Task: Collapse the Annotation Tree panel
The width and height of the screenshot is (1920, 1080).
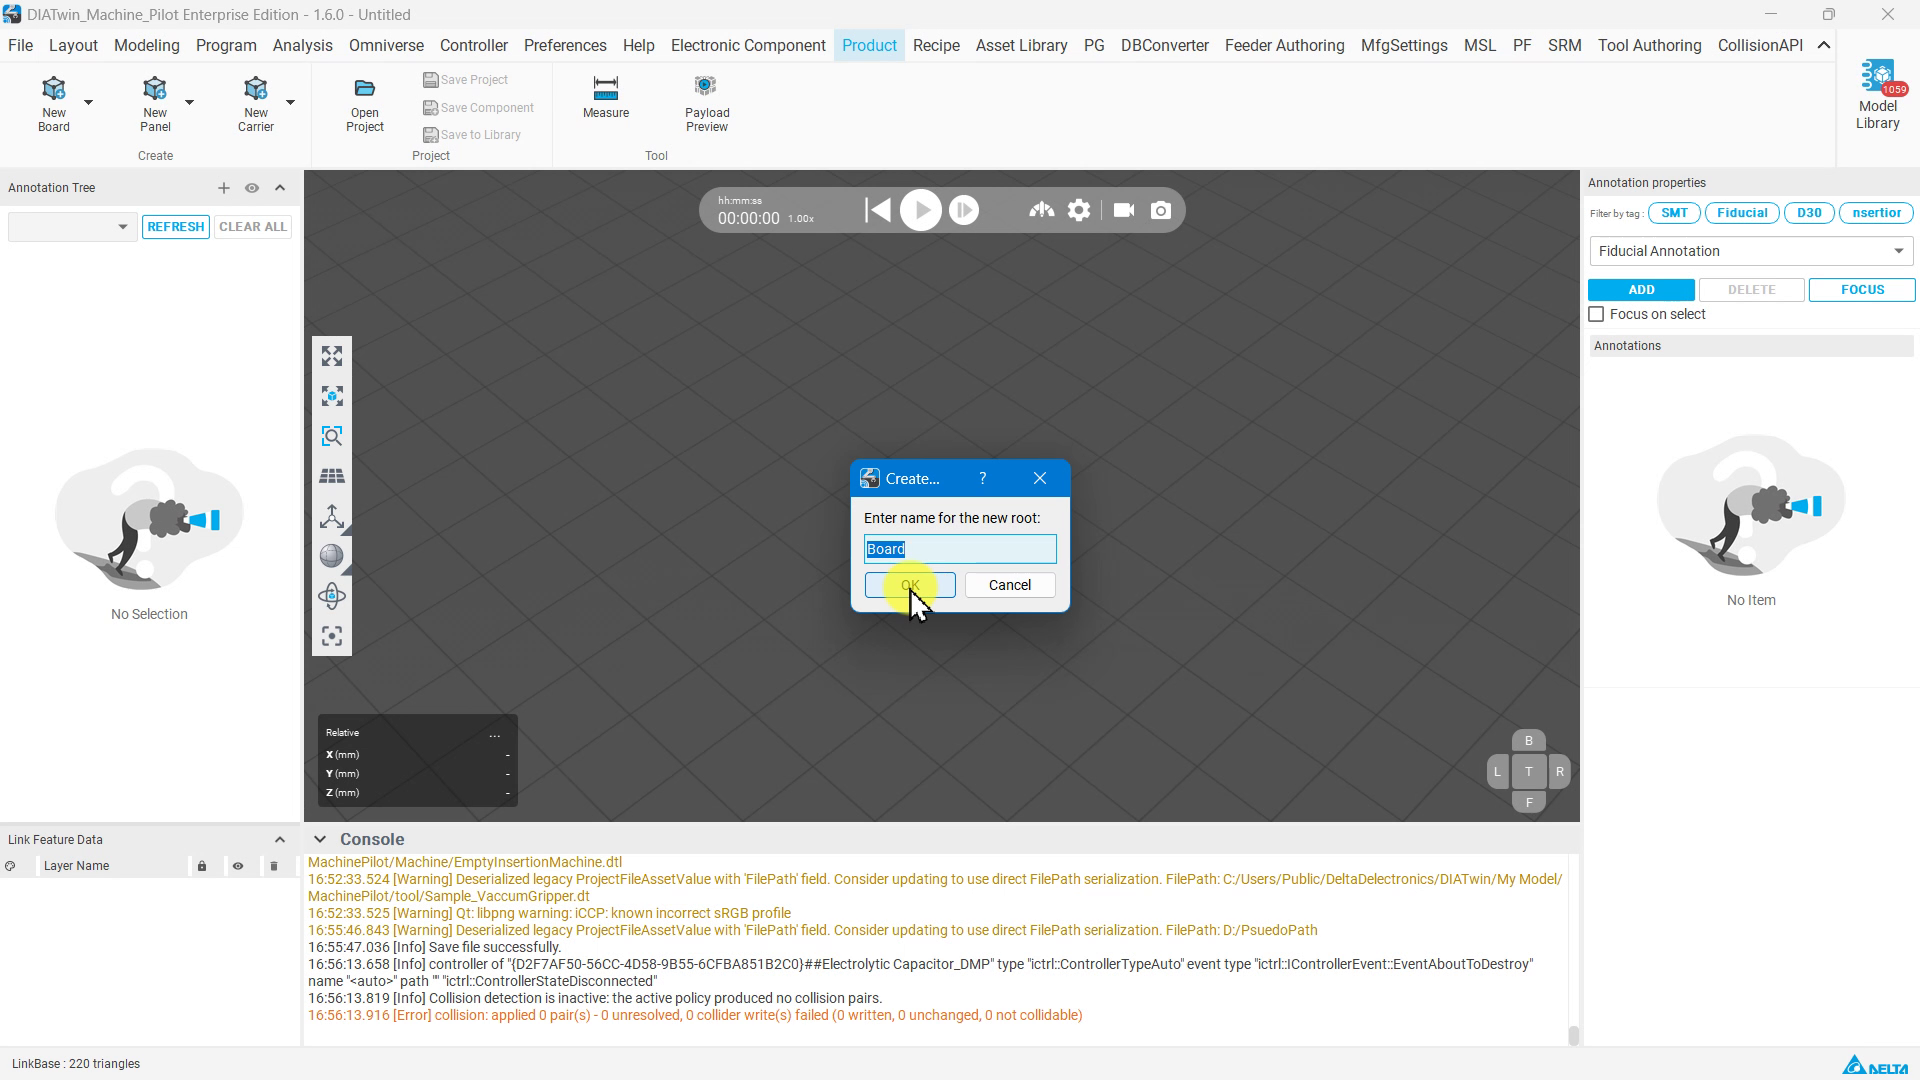Action: (280, 188)
